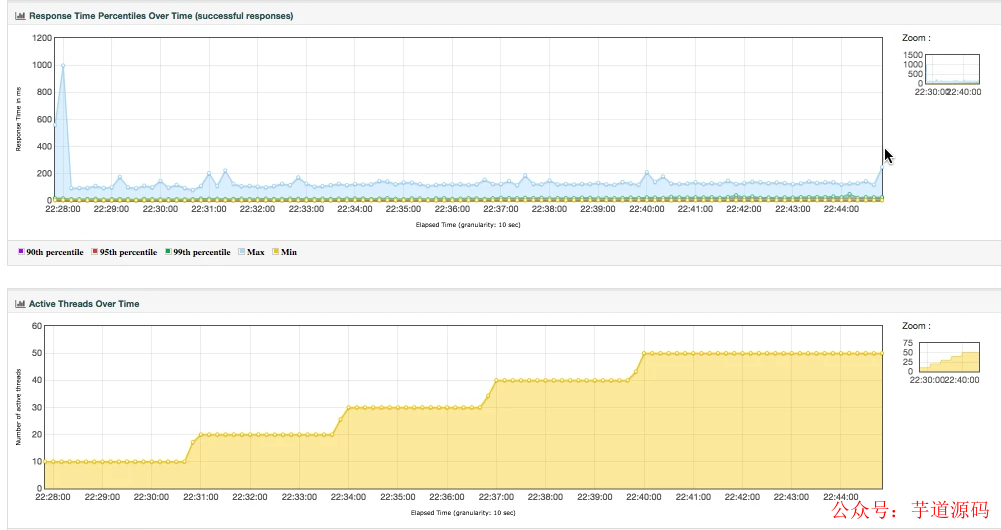Toggle the 99th percentile legend series
The width and height of the screenshot is (1001, 530).
coord(197,252)
